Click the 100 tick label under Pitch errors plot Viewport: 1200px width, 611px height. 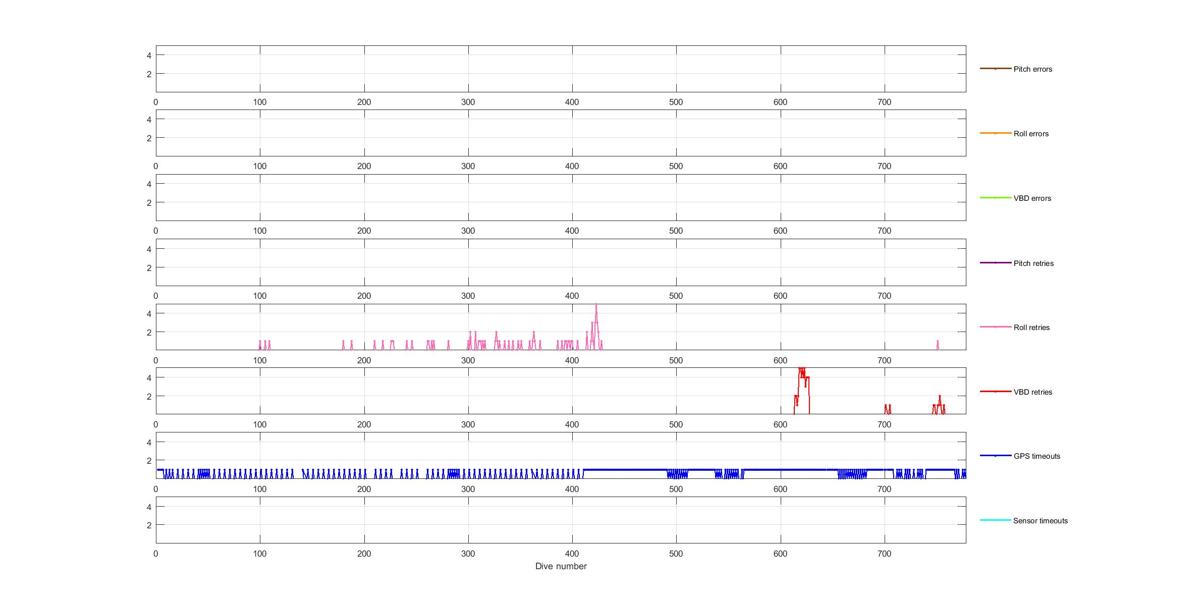coord(260,102)
